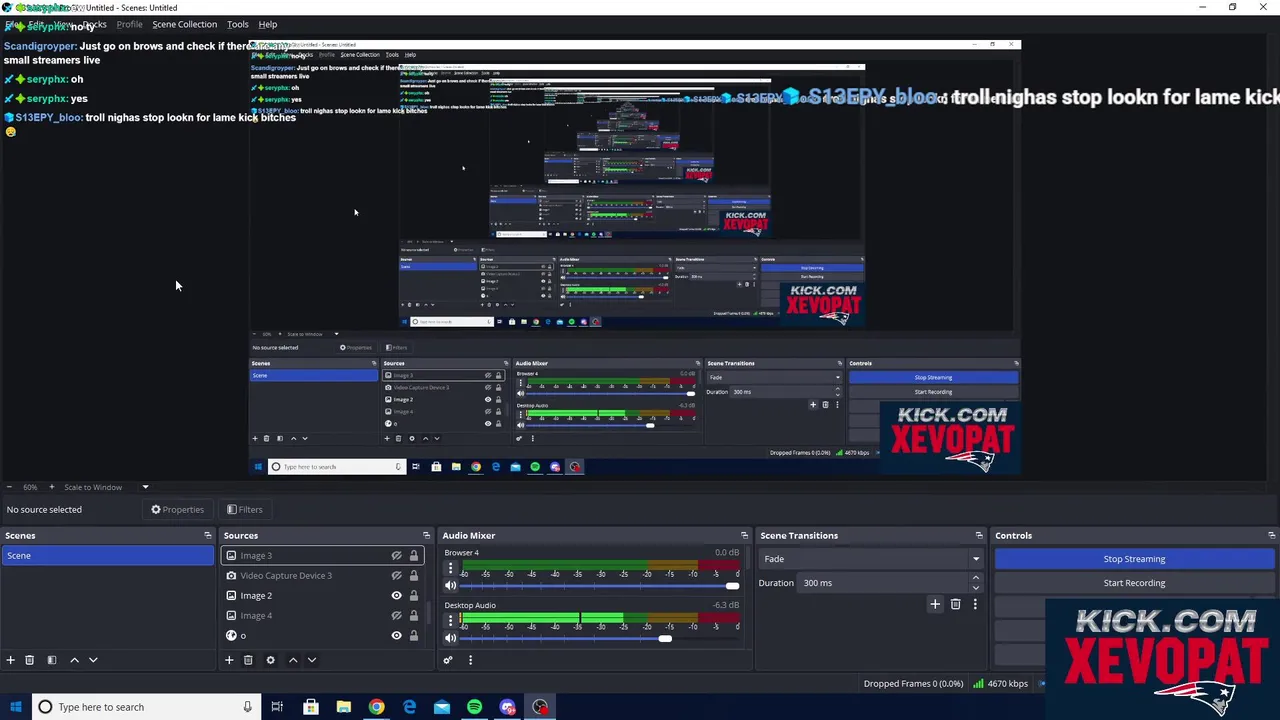Open the Help menu

[268, 24]
